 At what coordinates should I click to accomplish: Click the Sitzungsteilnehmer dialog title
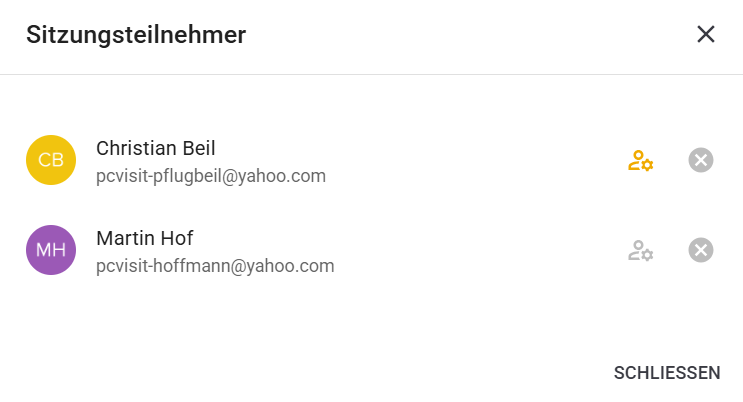click(x=136, y=35)
